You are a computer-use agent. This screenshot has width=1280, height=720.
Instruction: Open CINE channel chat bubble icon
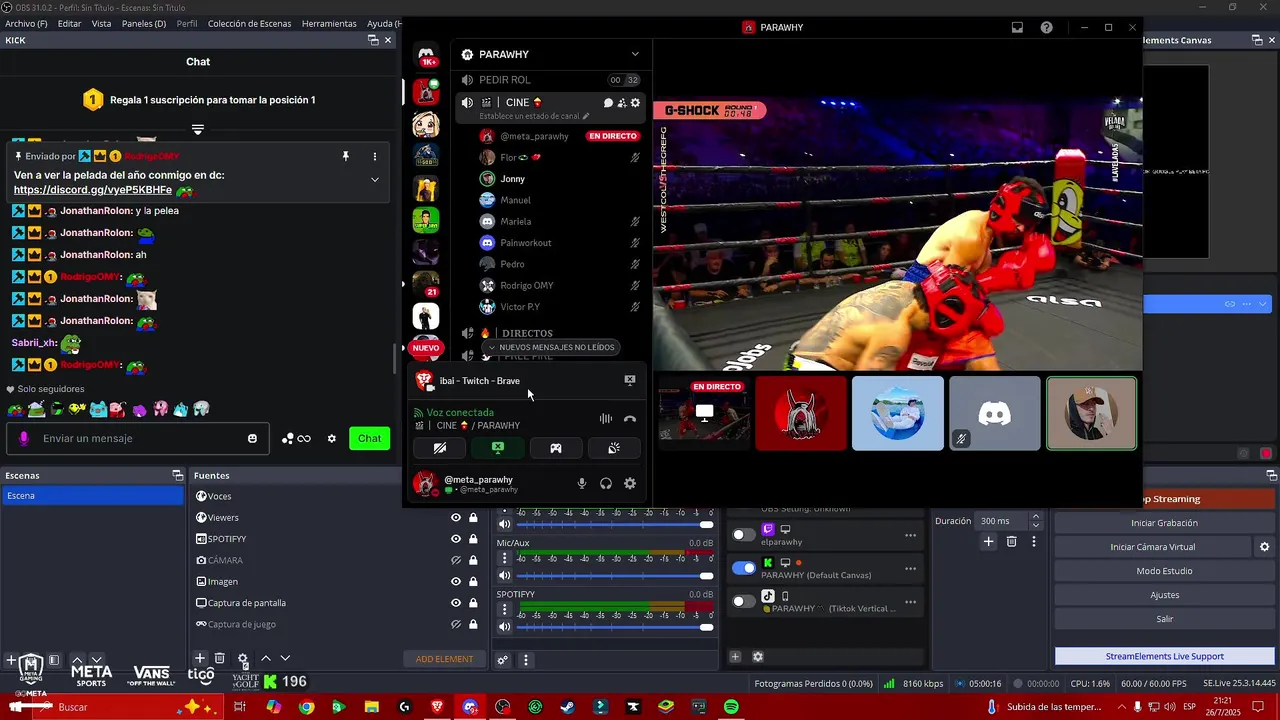(x=608, y=102)
